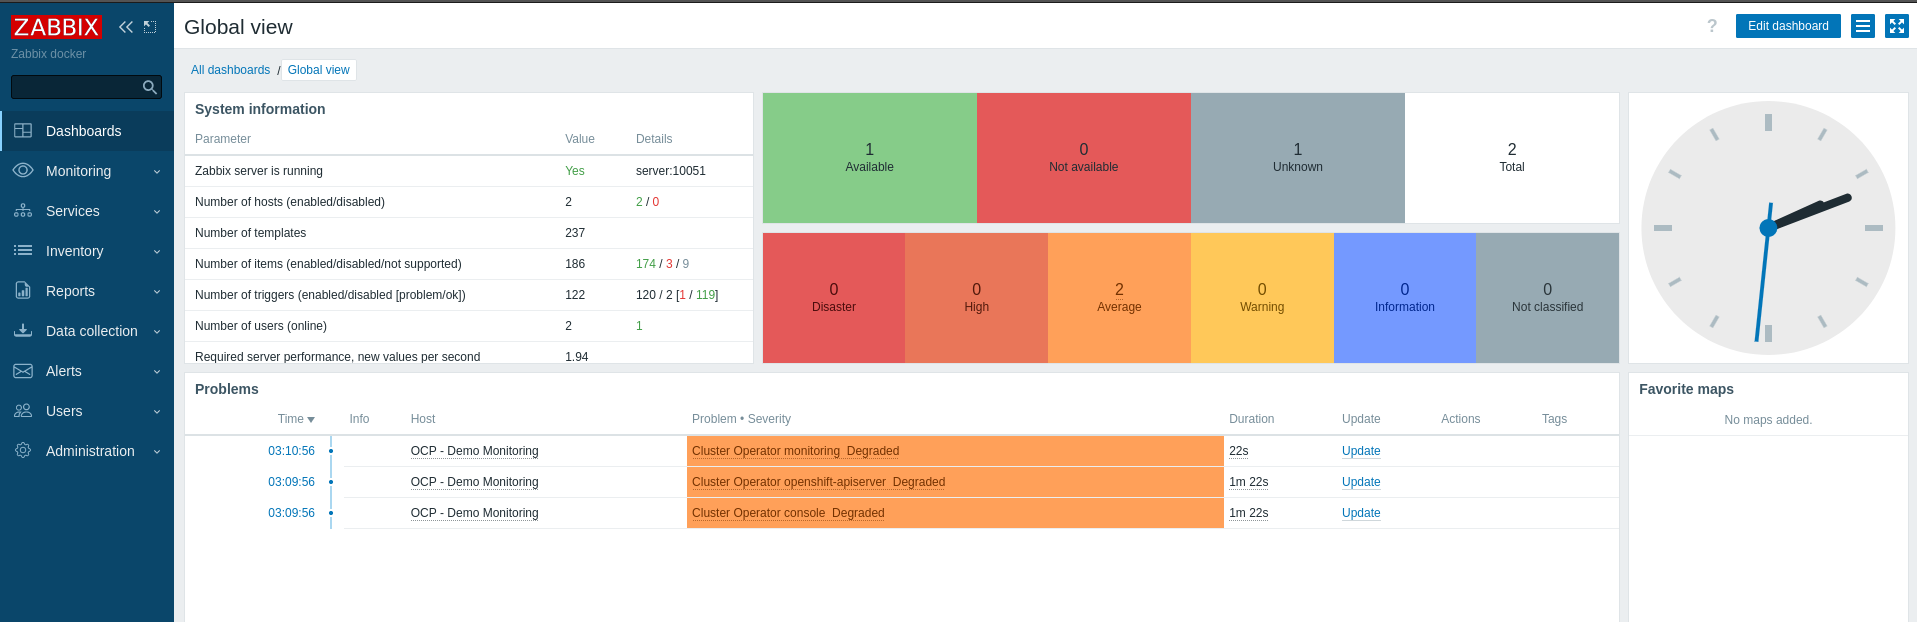The image size is (1917, 622).
Task: Click the orange Average severity tile
Action: (x=1118, y=297)
